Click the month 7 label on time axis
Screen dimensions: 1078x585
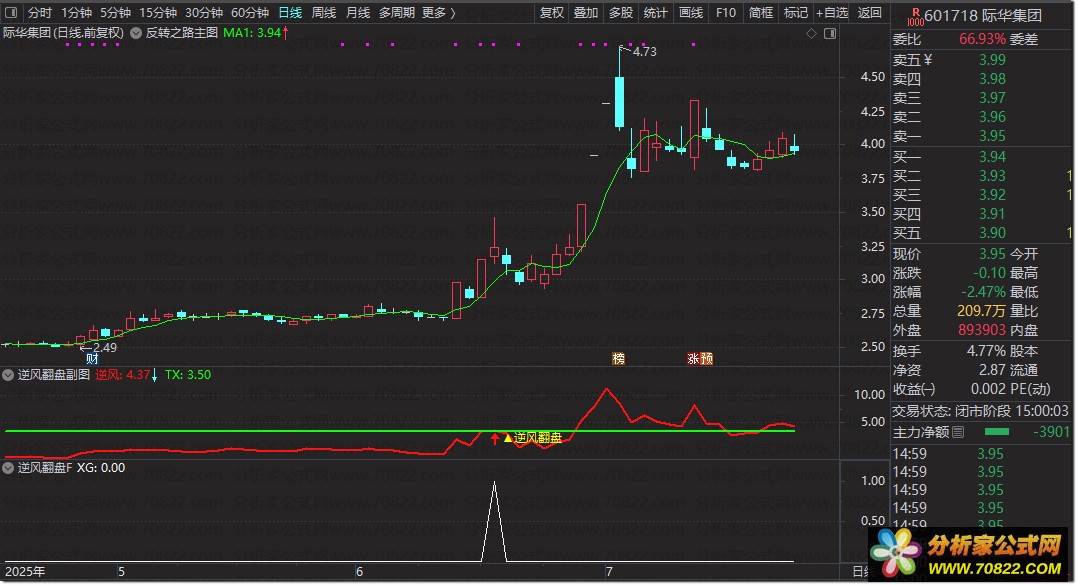608,571
